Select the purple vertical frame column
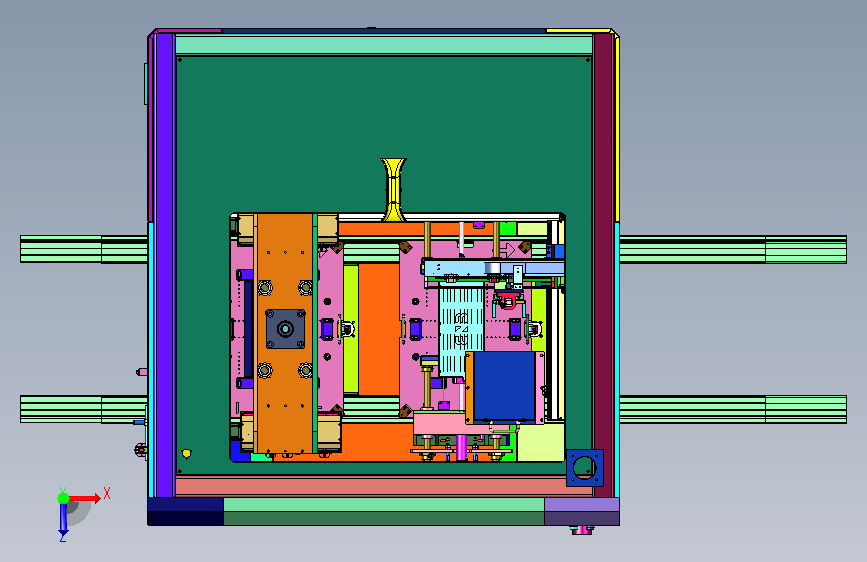867x562 pixels. coord(165,266)
